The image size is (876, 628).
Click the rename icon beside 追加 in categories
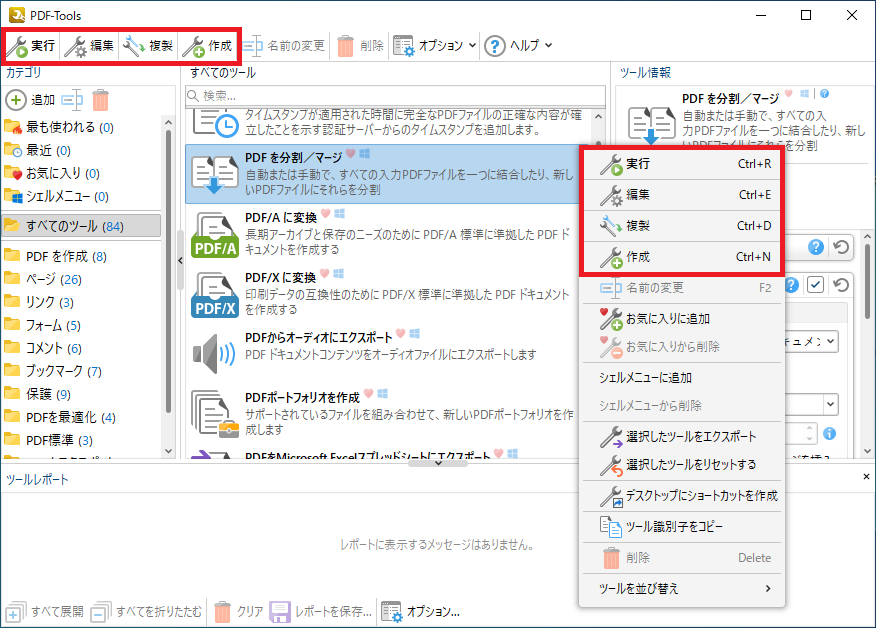coord(72,100)
